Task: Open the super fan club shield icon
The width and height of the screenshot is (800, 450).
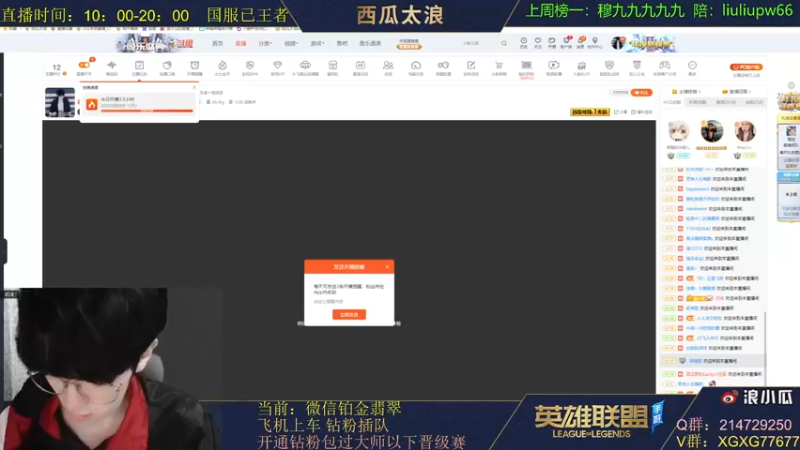Action: point(609,67)
